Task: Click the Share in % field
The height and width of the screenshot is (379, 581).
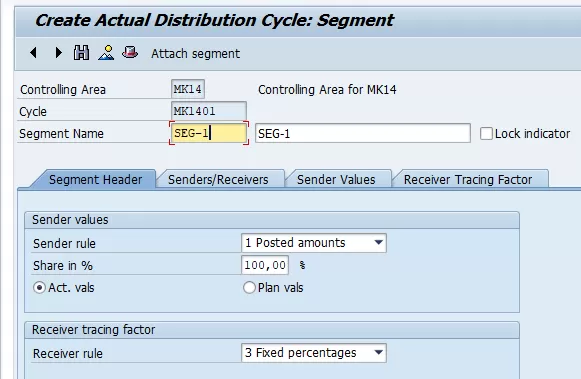Action: click(x=265, y=265)
